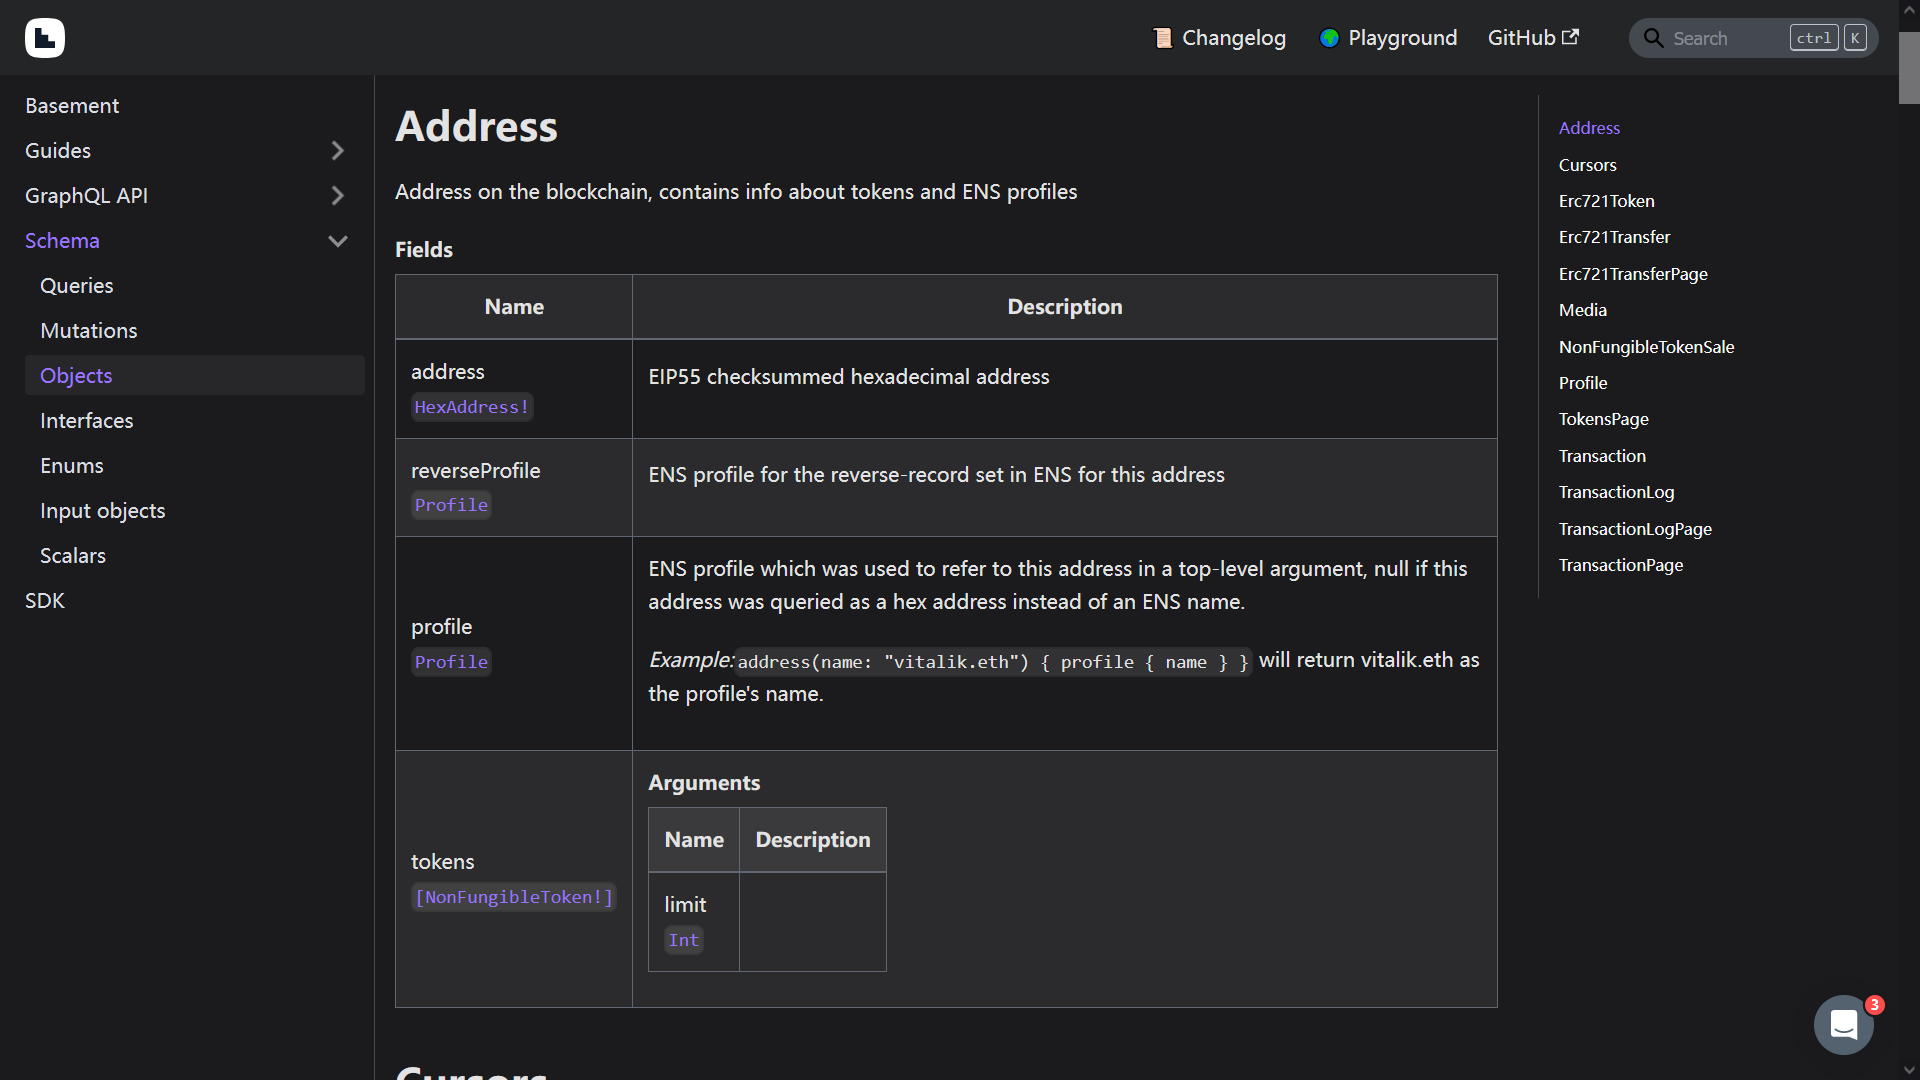Click the Looksrare logo icon top-left
The height and width of the screenshot is (1080, 1920).
pyautogui.click(x=45, y=38)
